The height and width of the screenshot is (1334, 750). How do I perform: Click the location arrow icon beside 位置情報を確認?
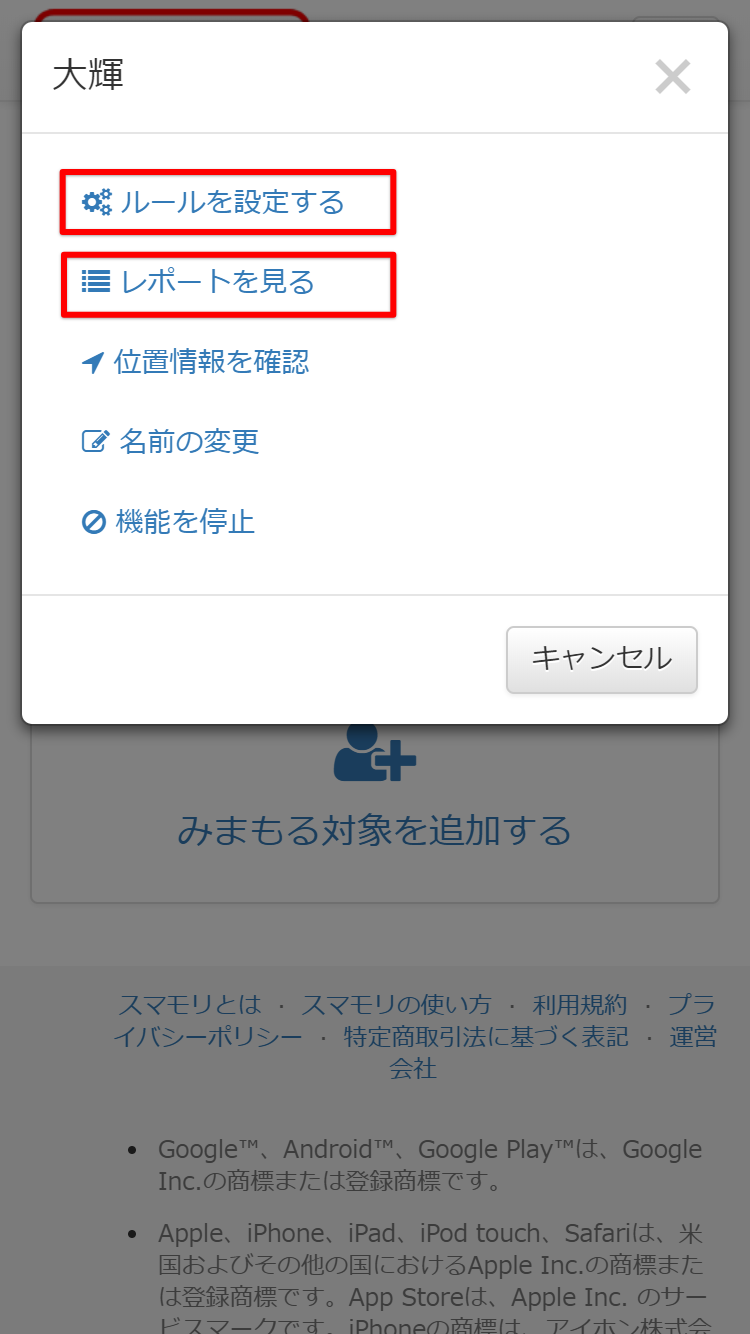(93, 363)
